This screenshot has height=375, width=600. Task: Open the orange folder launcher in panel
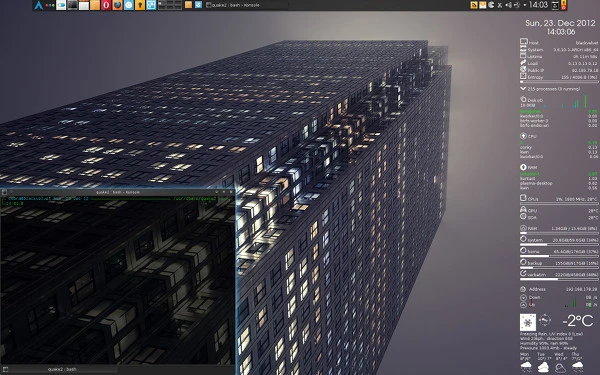(95, 5)
